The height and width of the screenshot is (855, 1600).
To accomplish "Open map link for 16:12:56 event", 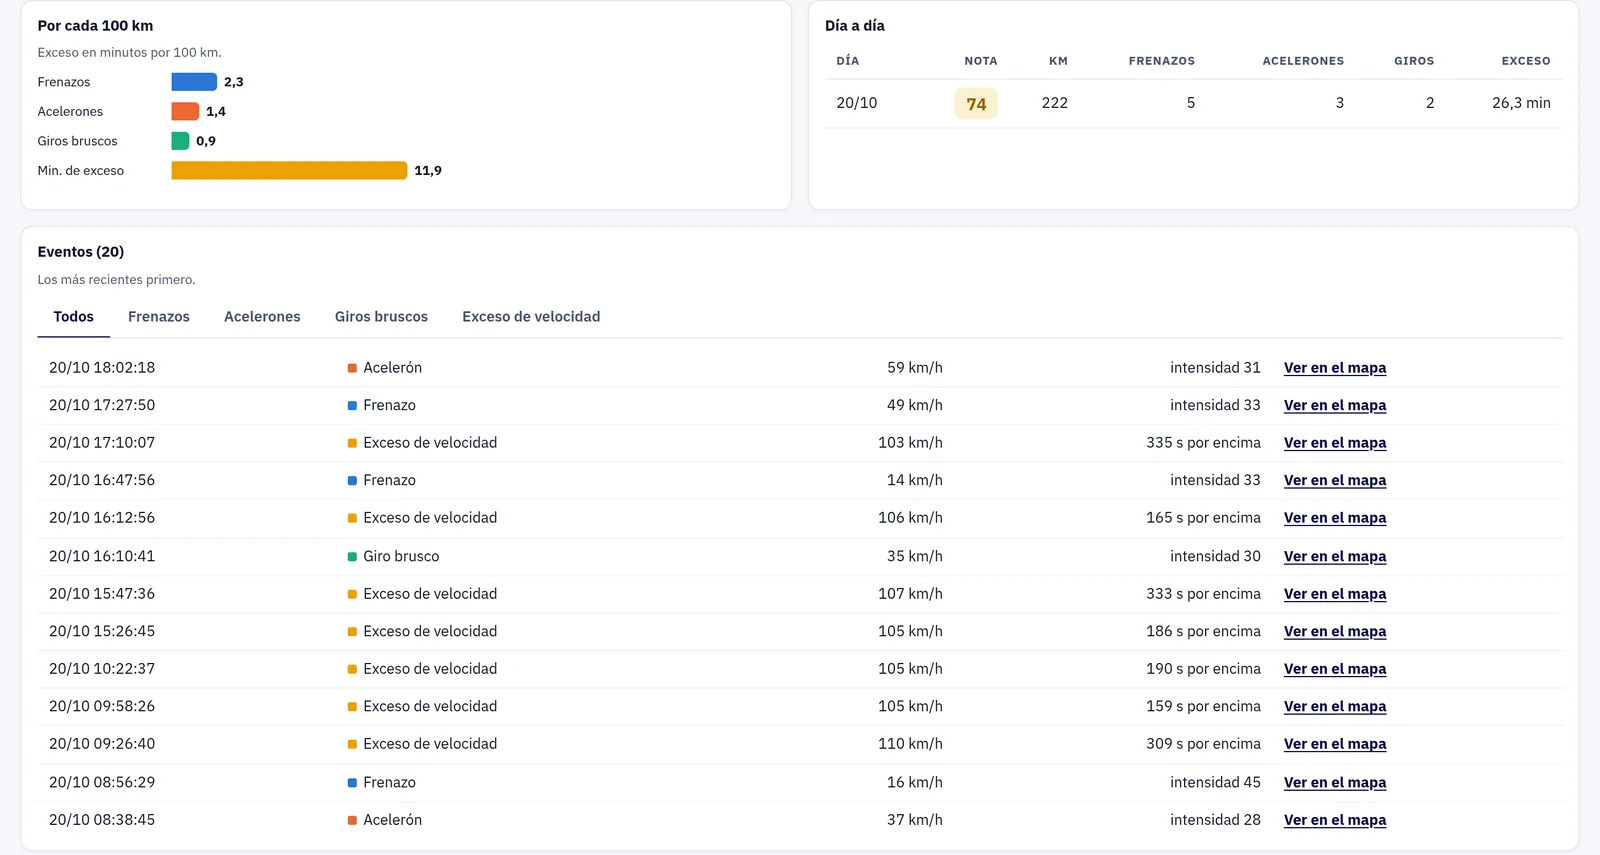I will click(x=1335, y=518).
